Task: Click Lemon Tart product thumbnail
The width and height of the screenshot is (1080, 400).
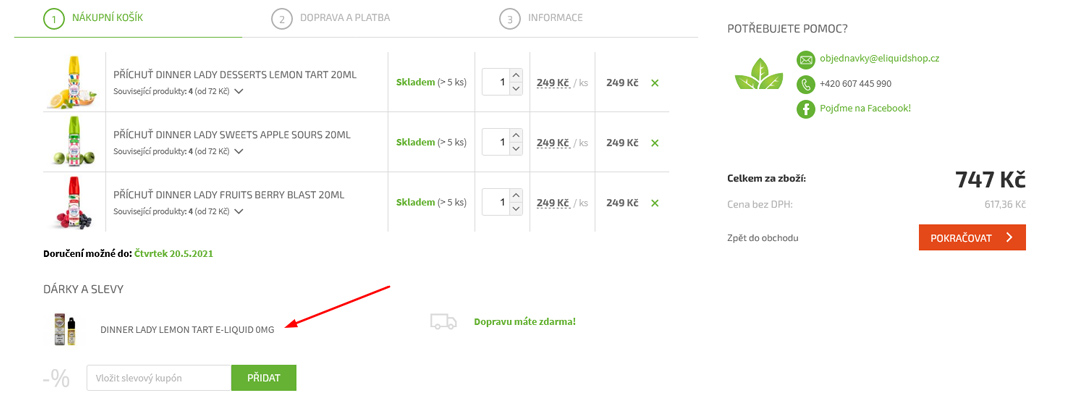Action: (70, 83)
